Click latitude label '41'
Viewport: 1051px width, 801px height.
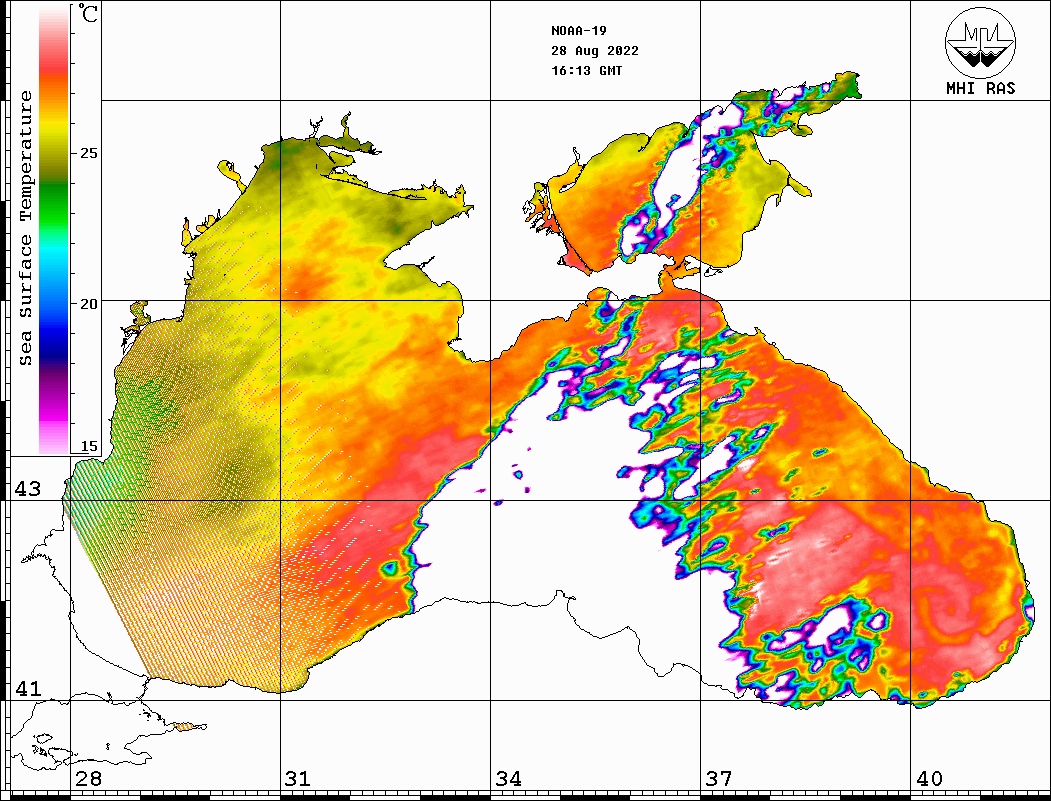[x=27, y=689]
